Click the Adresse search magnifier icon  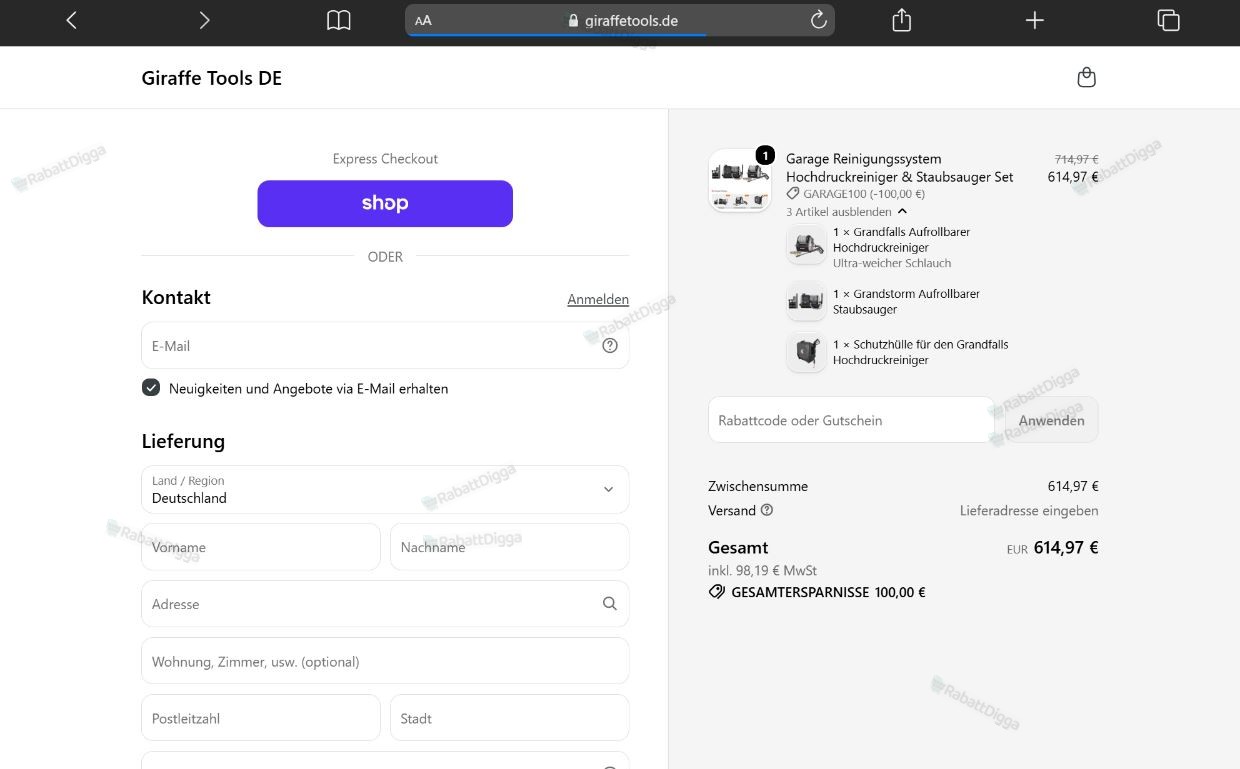pyautogui.click(x=610, y=604)
